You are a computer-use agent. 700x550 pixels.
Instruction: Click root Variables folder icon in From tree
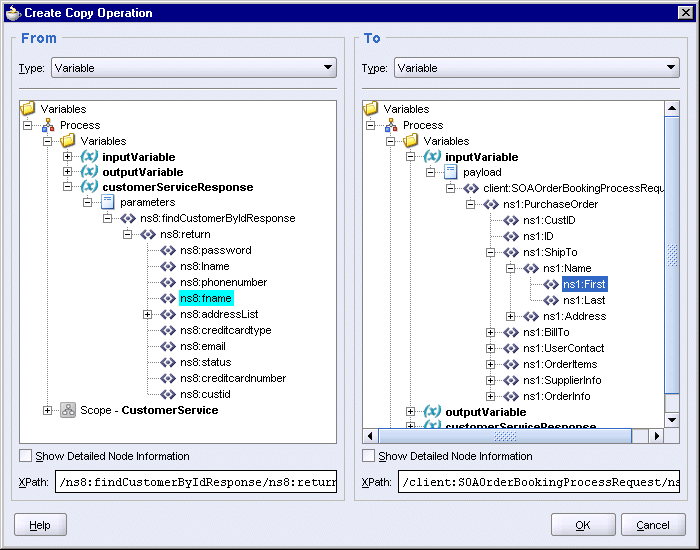28,108
